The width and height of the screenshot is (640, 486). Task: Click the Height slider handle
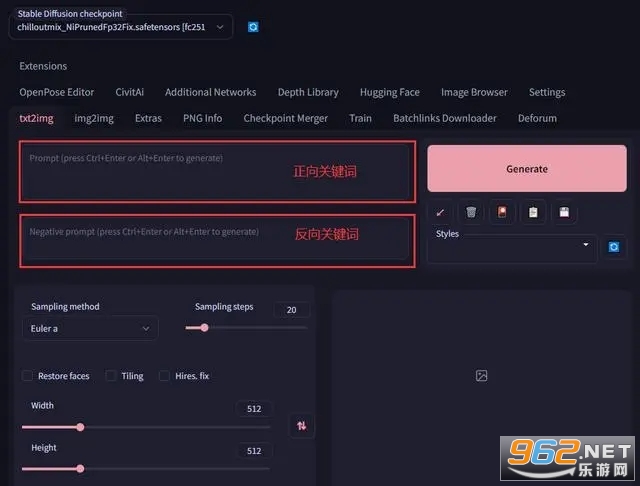point(80,468)
